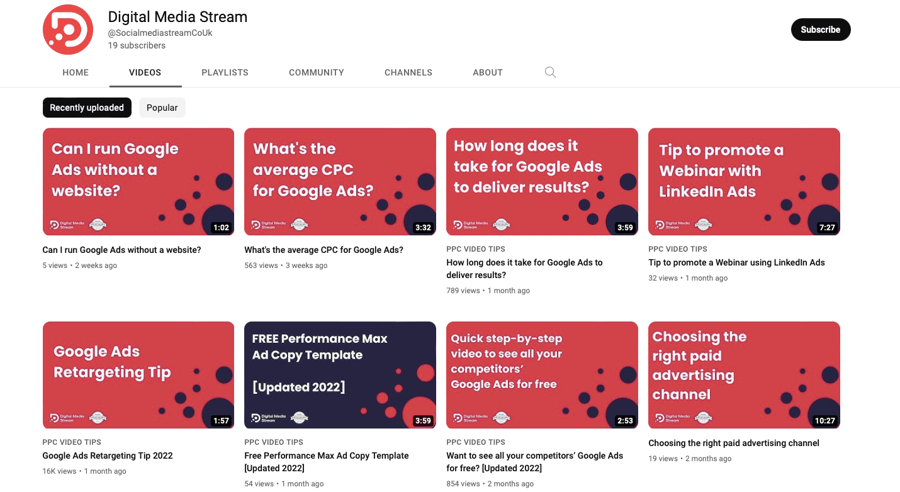Open the 'Webinar with LinkedIn Ads' thumbnail
900x492 pixels.
(x=744, y=181)
